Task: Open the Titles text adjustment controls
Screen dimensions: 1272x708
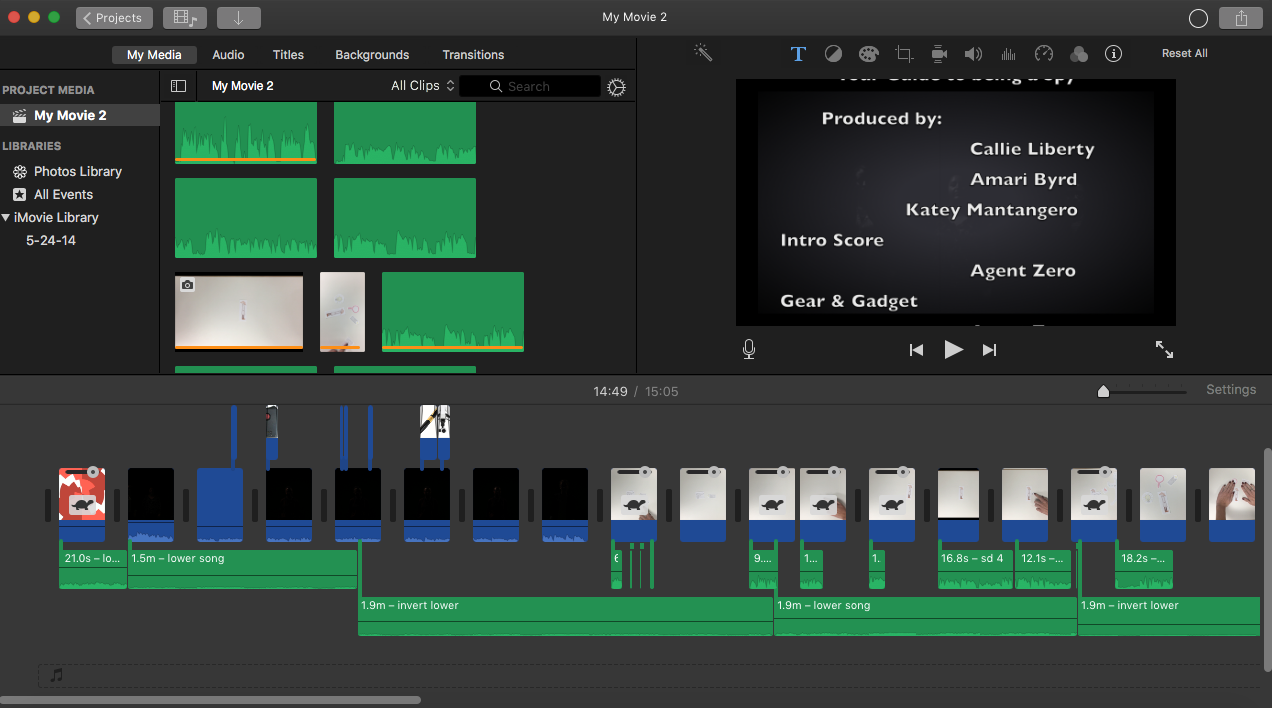Action: coord(798,53)
